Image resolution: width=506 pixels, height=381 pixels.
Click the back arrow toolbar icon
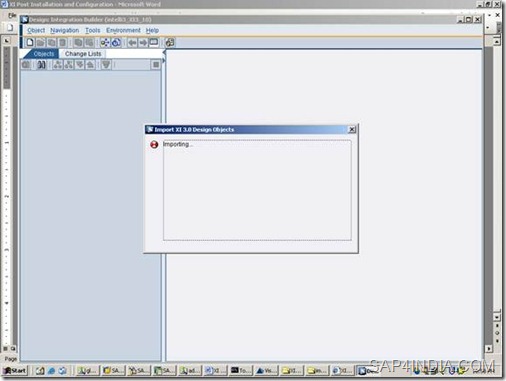point(132,42)
